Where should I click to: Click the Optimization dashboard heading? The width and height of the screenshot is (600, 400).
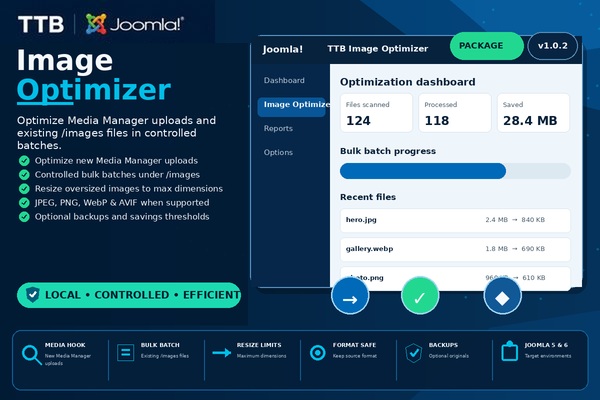tap(408, 82)
